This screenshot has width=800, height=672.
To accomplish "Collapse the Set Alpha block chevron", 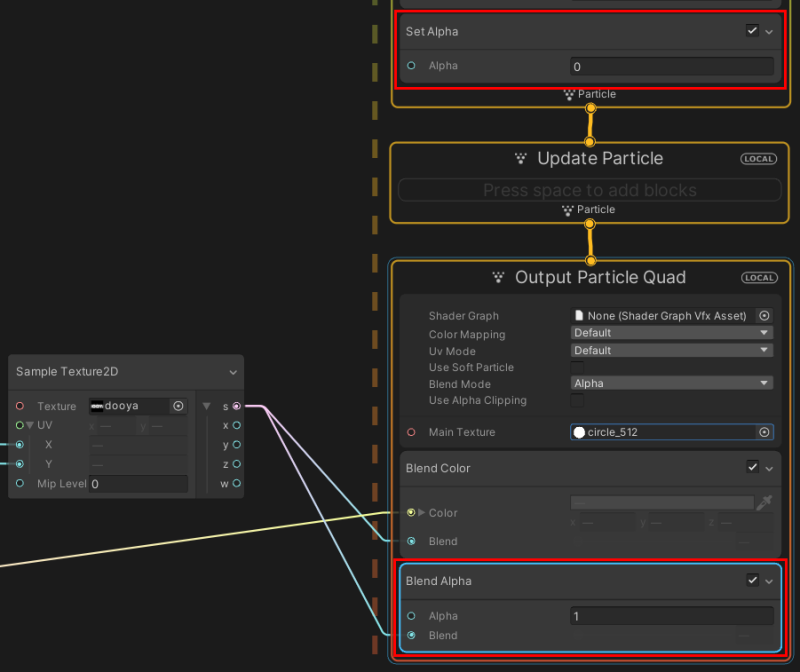I will pyautogui.click(x=769, y=32).
